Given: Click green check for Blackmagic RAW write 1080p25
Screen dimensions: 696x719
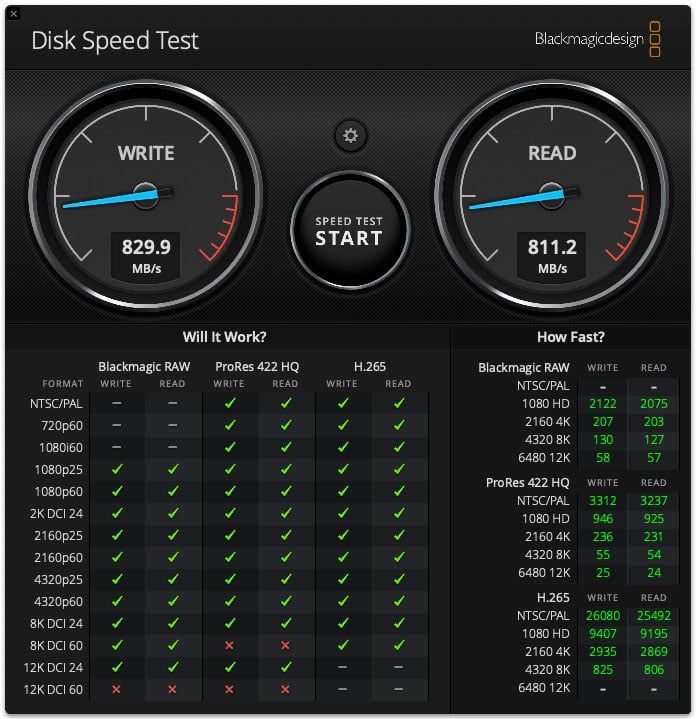Looking at the screenshot, I should [117, 469].
